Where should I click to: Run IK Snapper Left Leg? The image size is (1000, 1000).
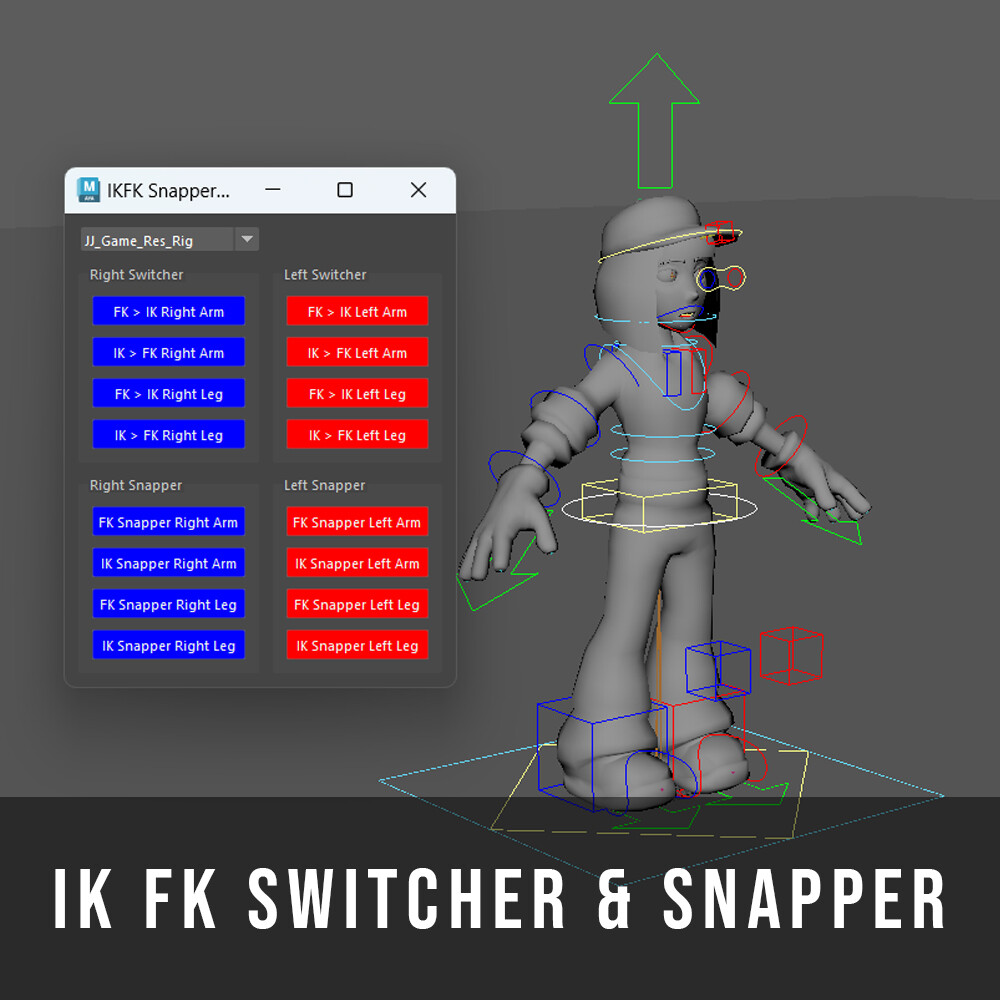(x=357, y=645)
